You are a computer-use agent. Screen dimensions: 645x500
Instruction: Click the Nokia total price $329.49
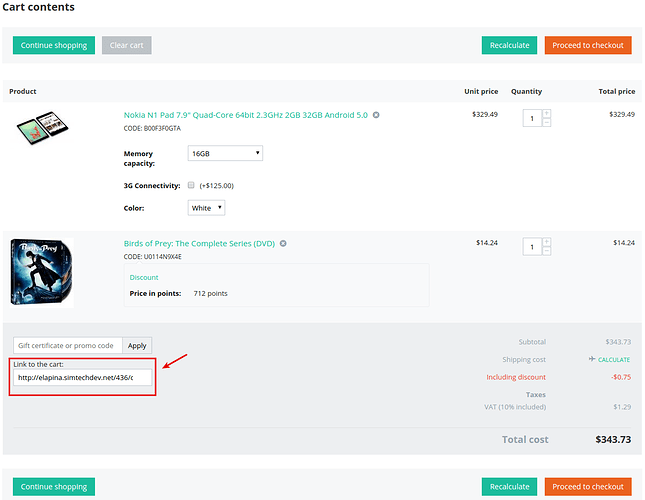click(622, 114)
